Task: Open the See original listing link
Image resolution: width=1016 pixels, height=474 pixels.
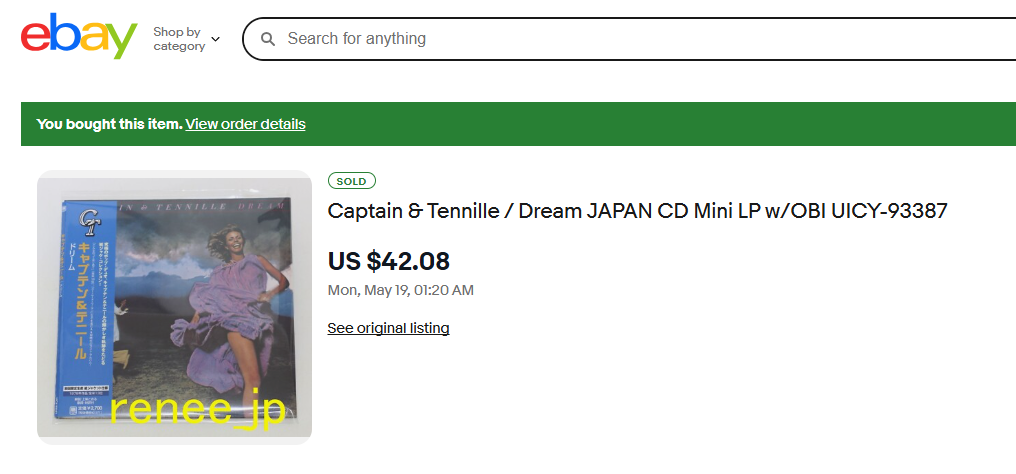Action: tap(388, 328)
